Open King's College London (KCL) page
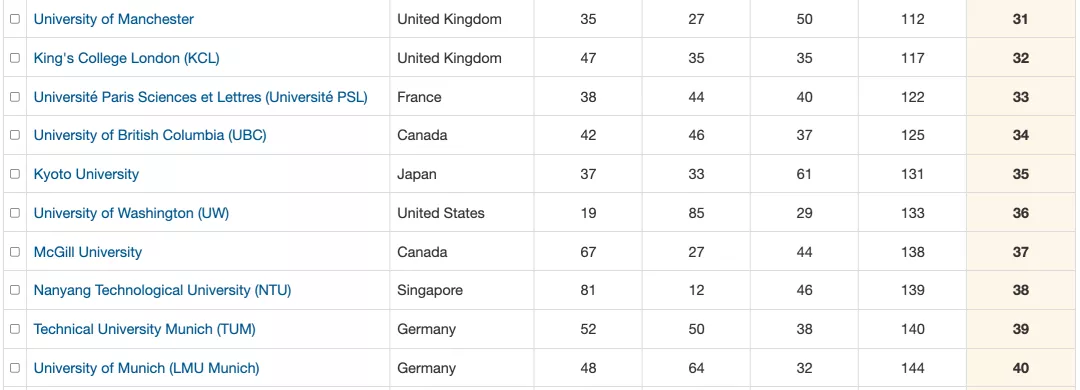This screenshot has height=390, width=1080. click(x=127, y=58)
